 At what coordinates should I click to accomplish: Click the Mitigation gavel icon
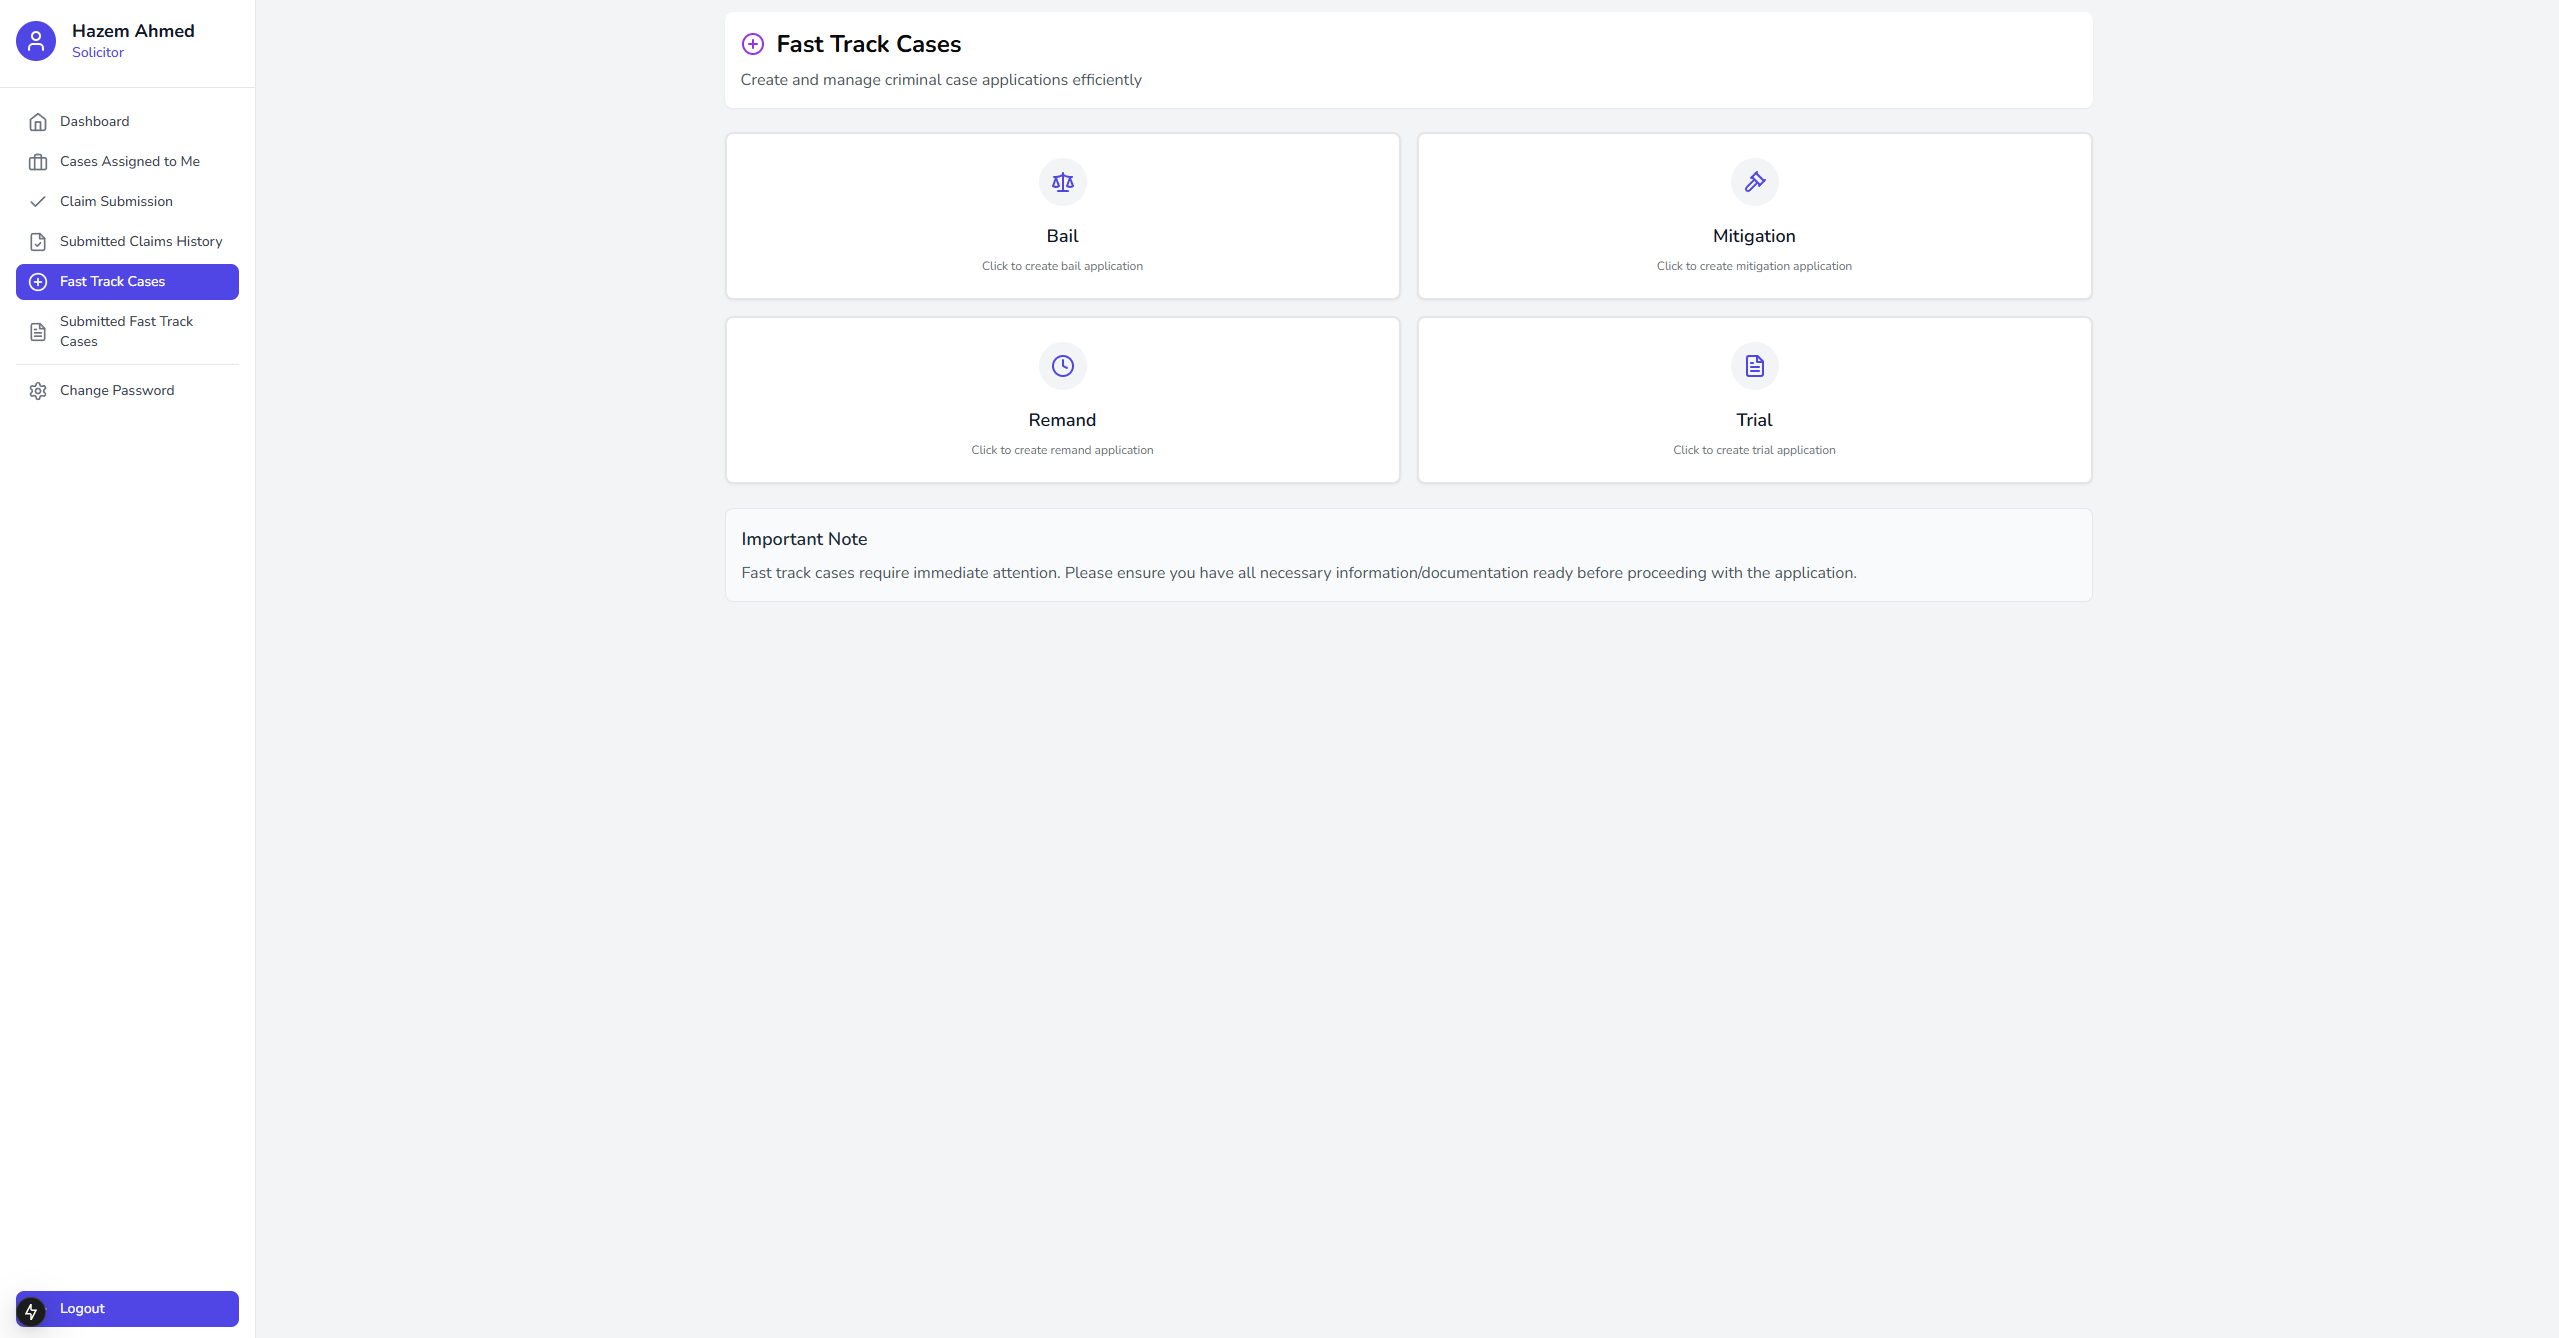[x=1754, y=182]
